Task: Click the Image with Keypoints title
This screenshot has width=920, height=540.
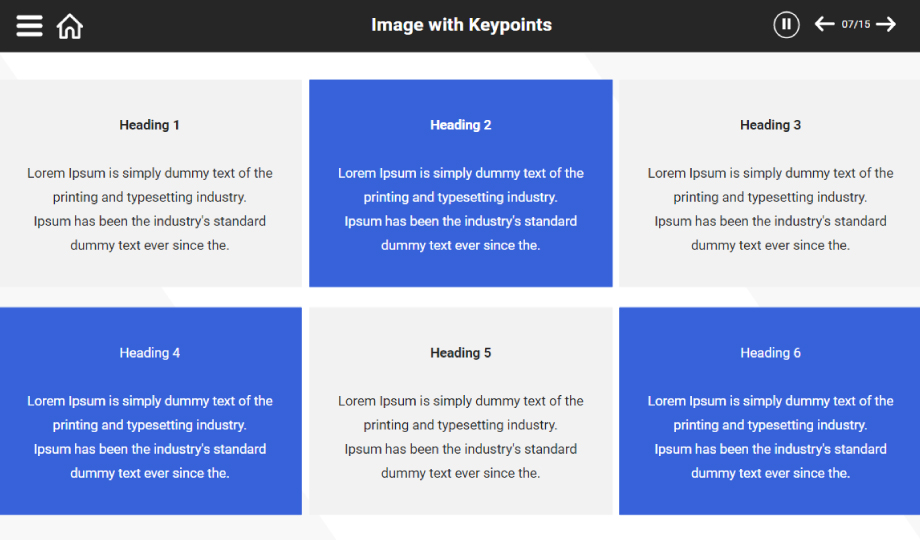Action: point(461,25)
